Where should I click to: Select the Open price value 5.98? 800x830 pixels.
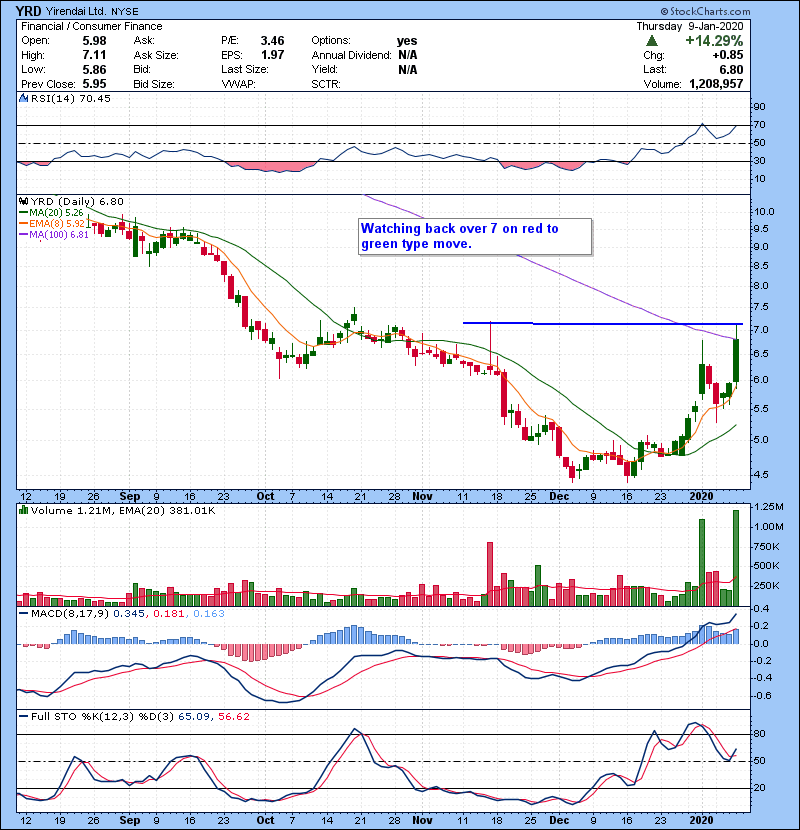[x=94, y=41]
